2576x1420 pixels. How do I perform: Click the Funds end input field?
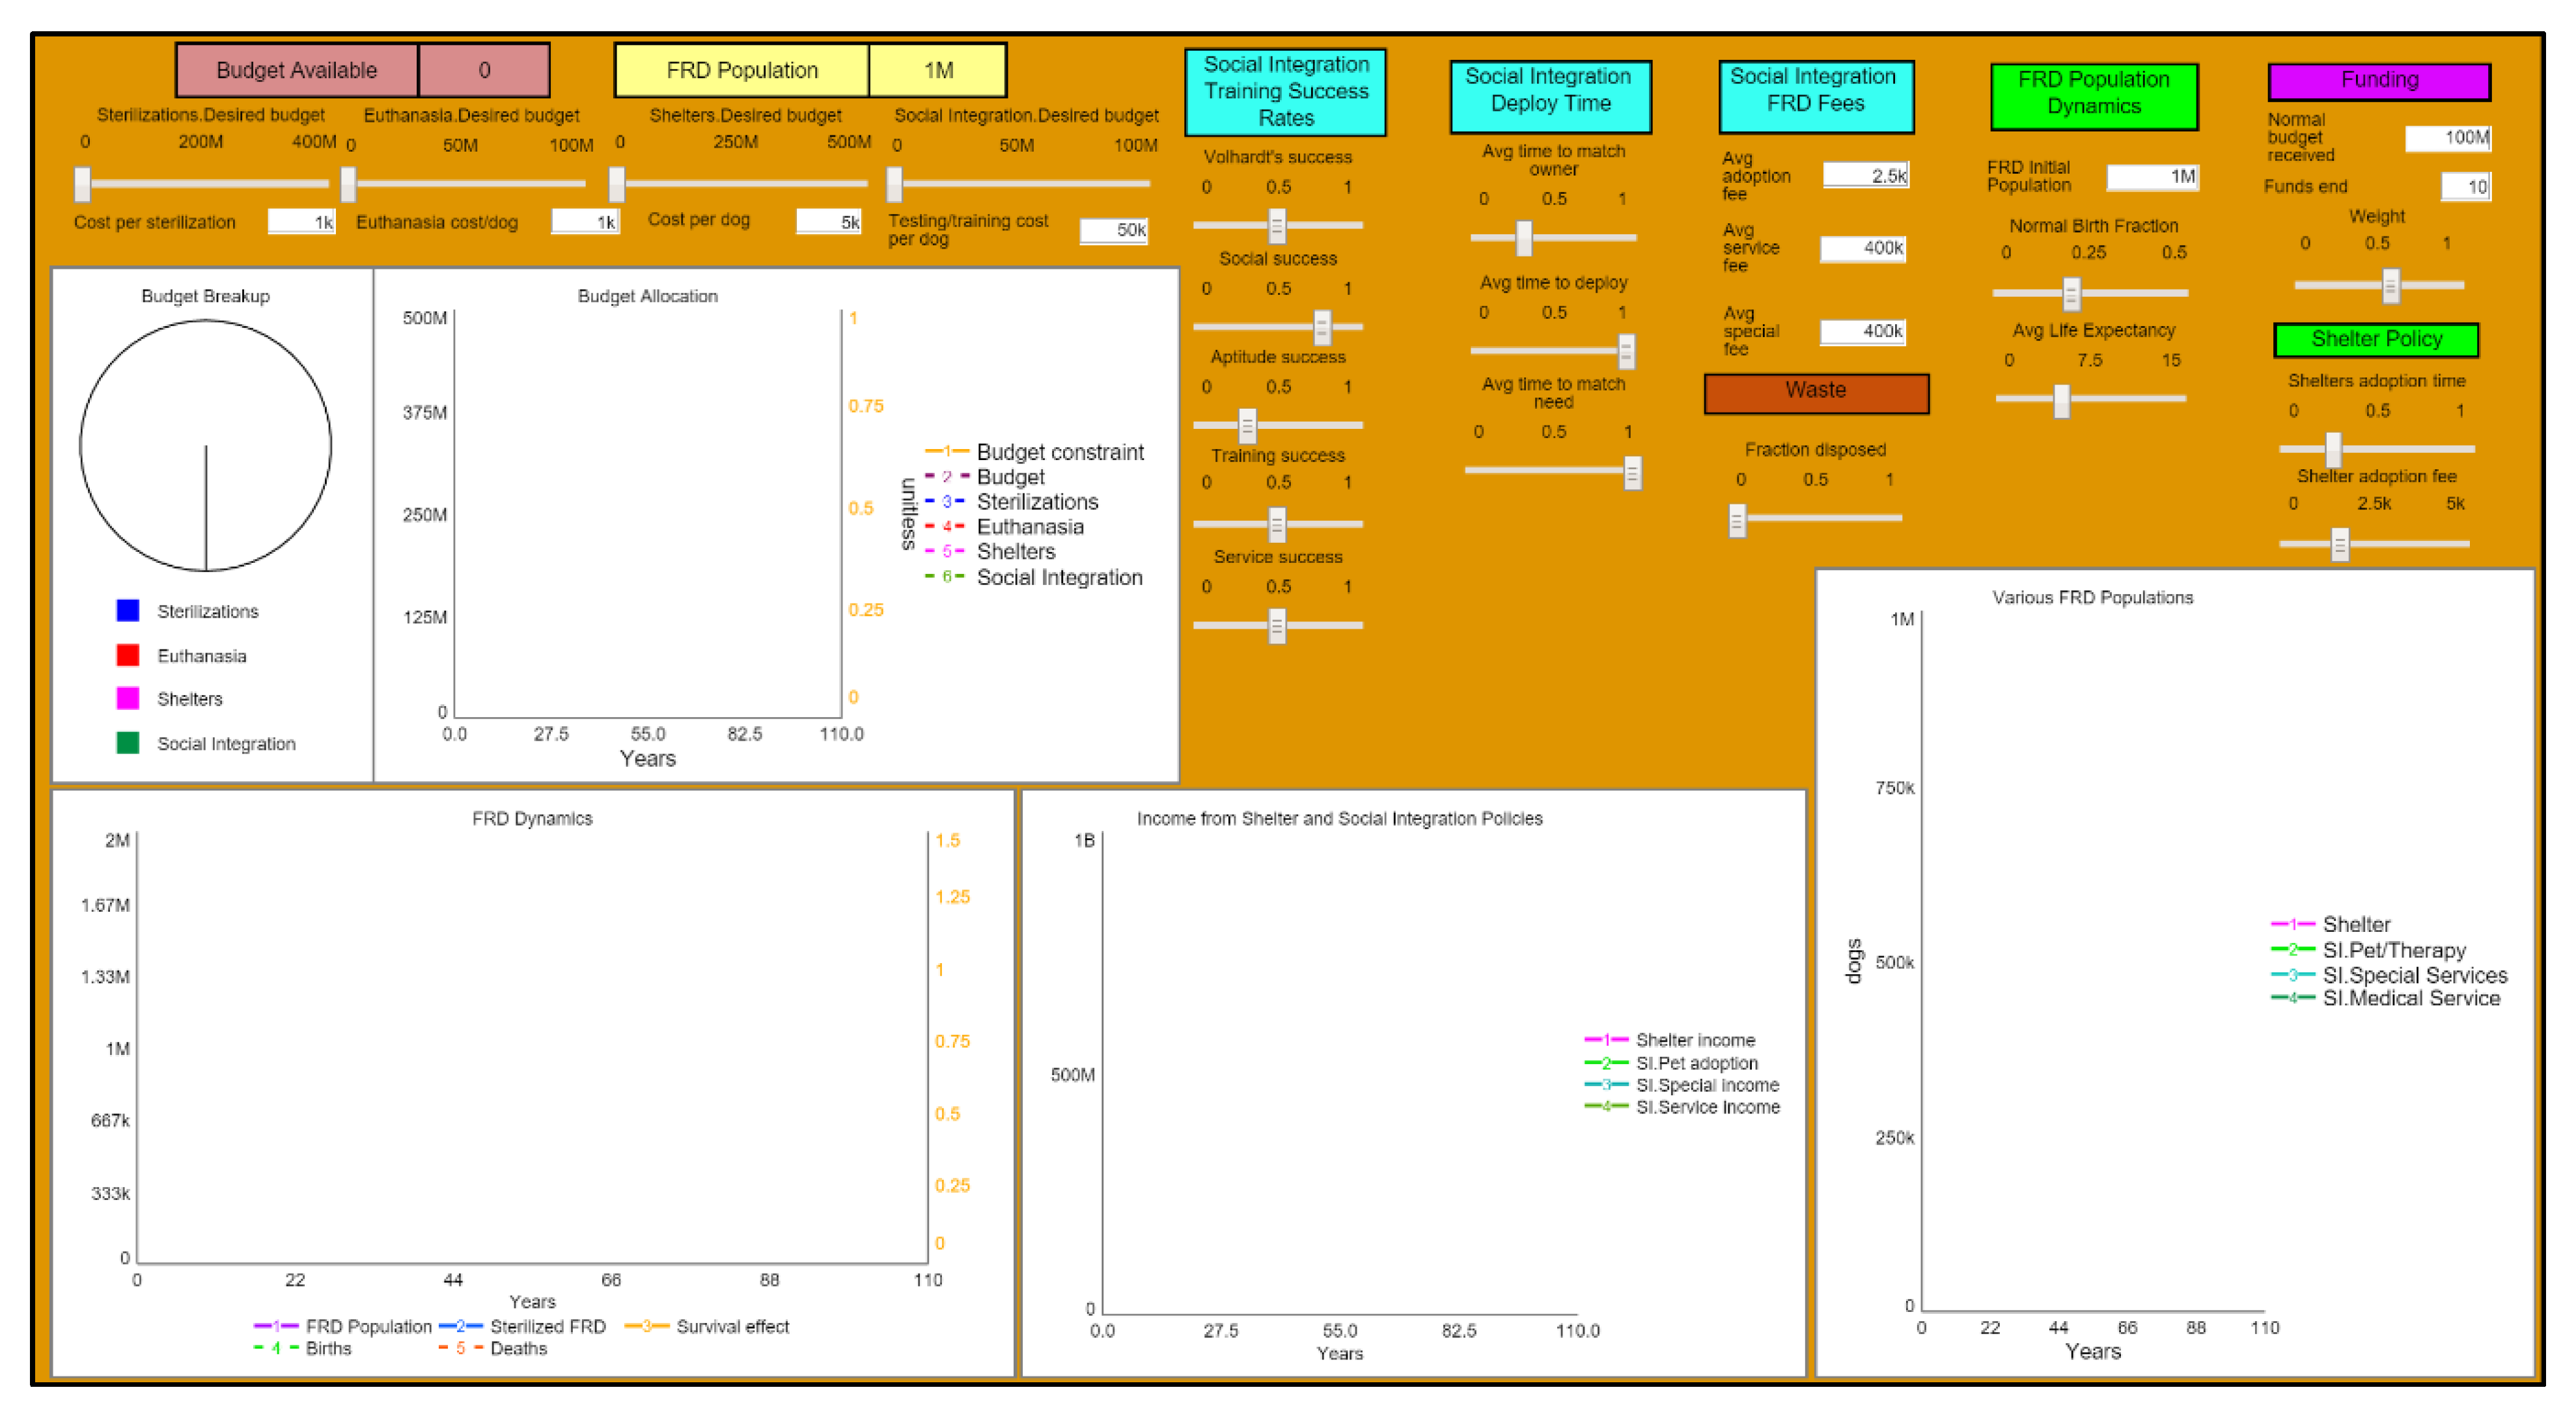2465,187
